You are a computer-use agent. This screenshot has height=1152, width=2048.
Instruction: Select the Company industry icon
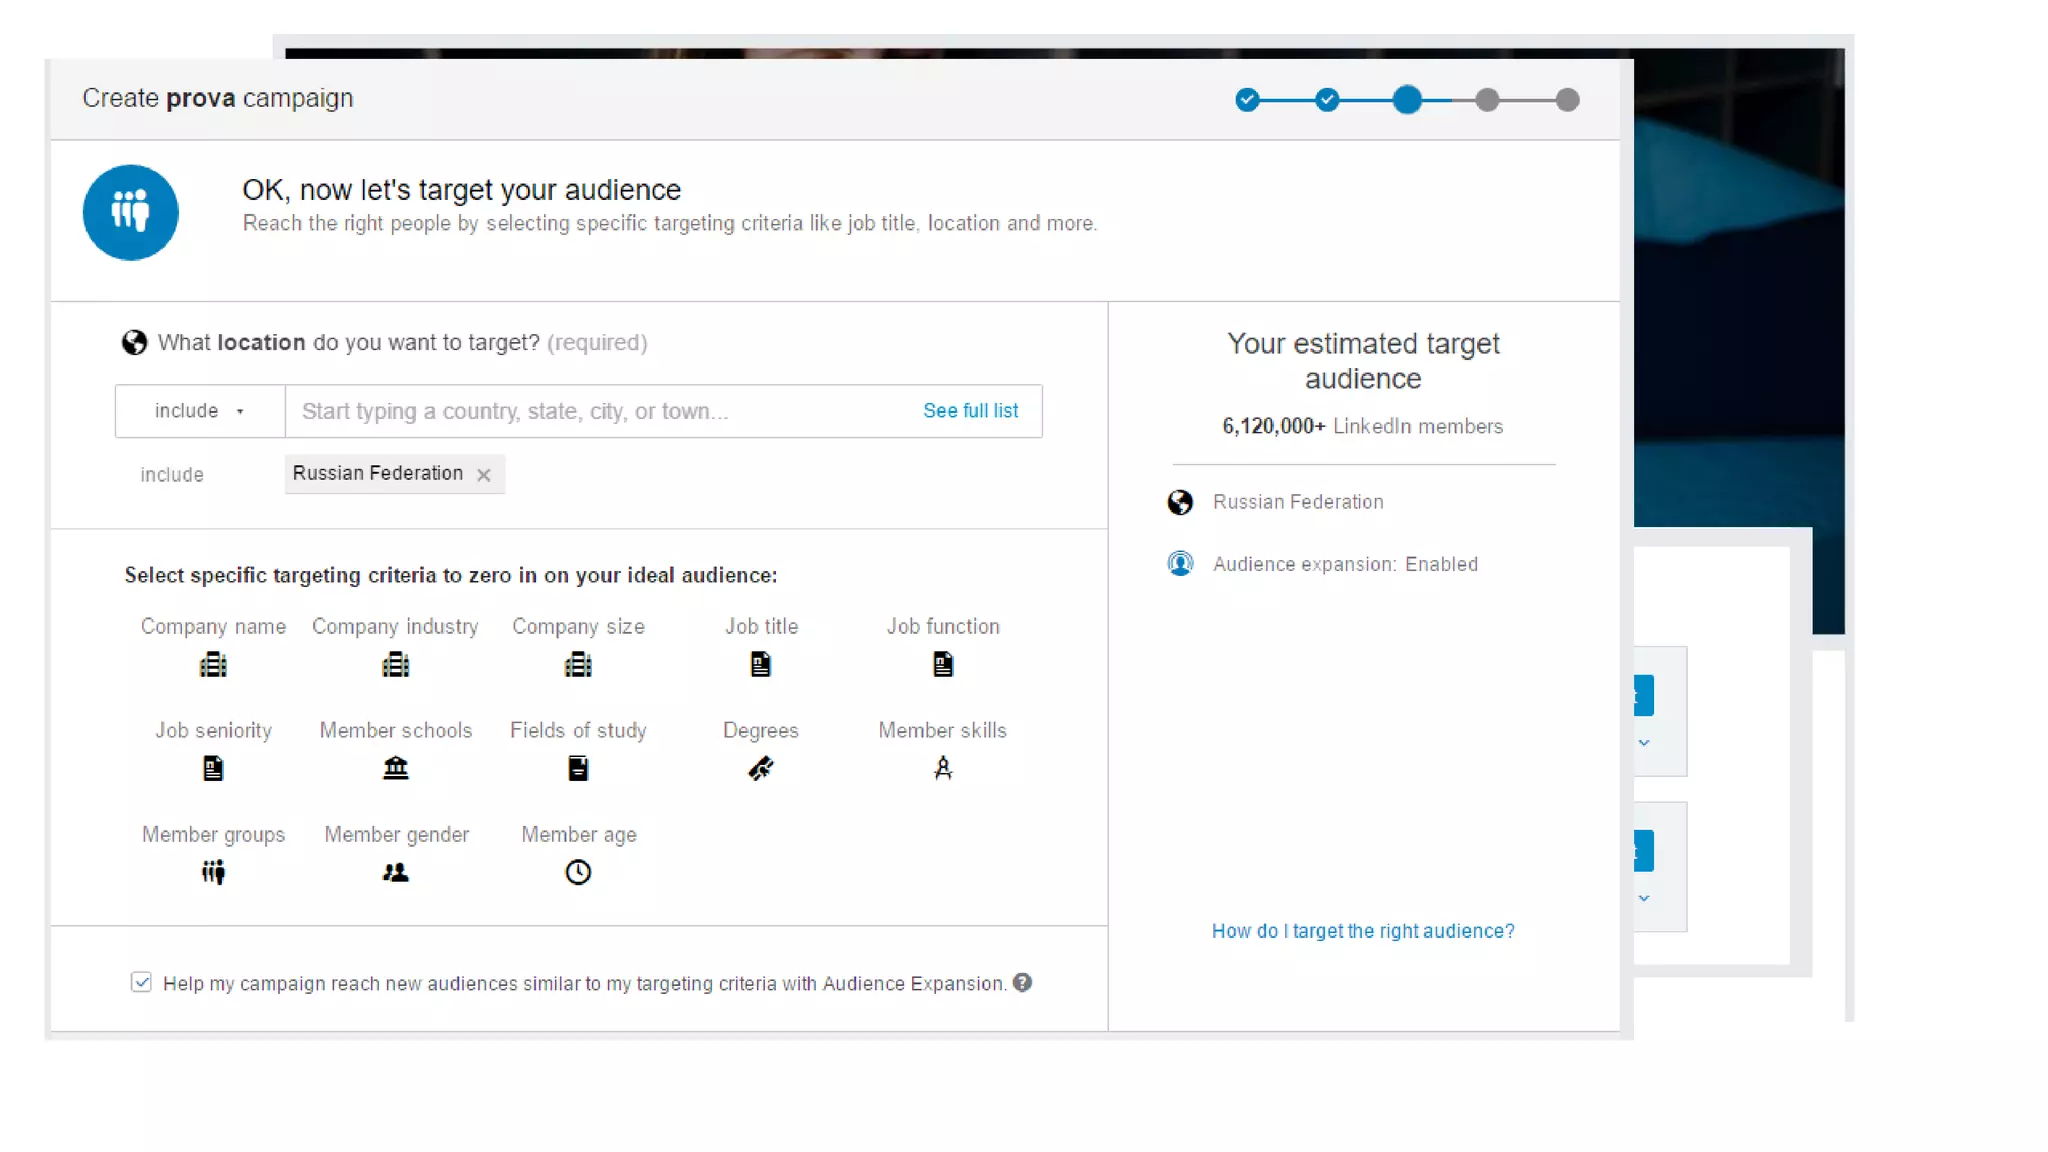[395, 665]
